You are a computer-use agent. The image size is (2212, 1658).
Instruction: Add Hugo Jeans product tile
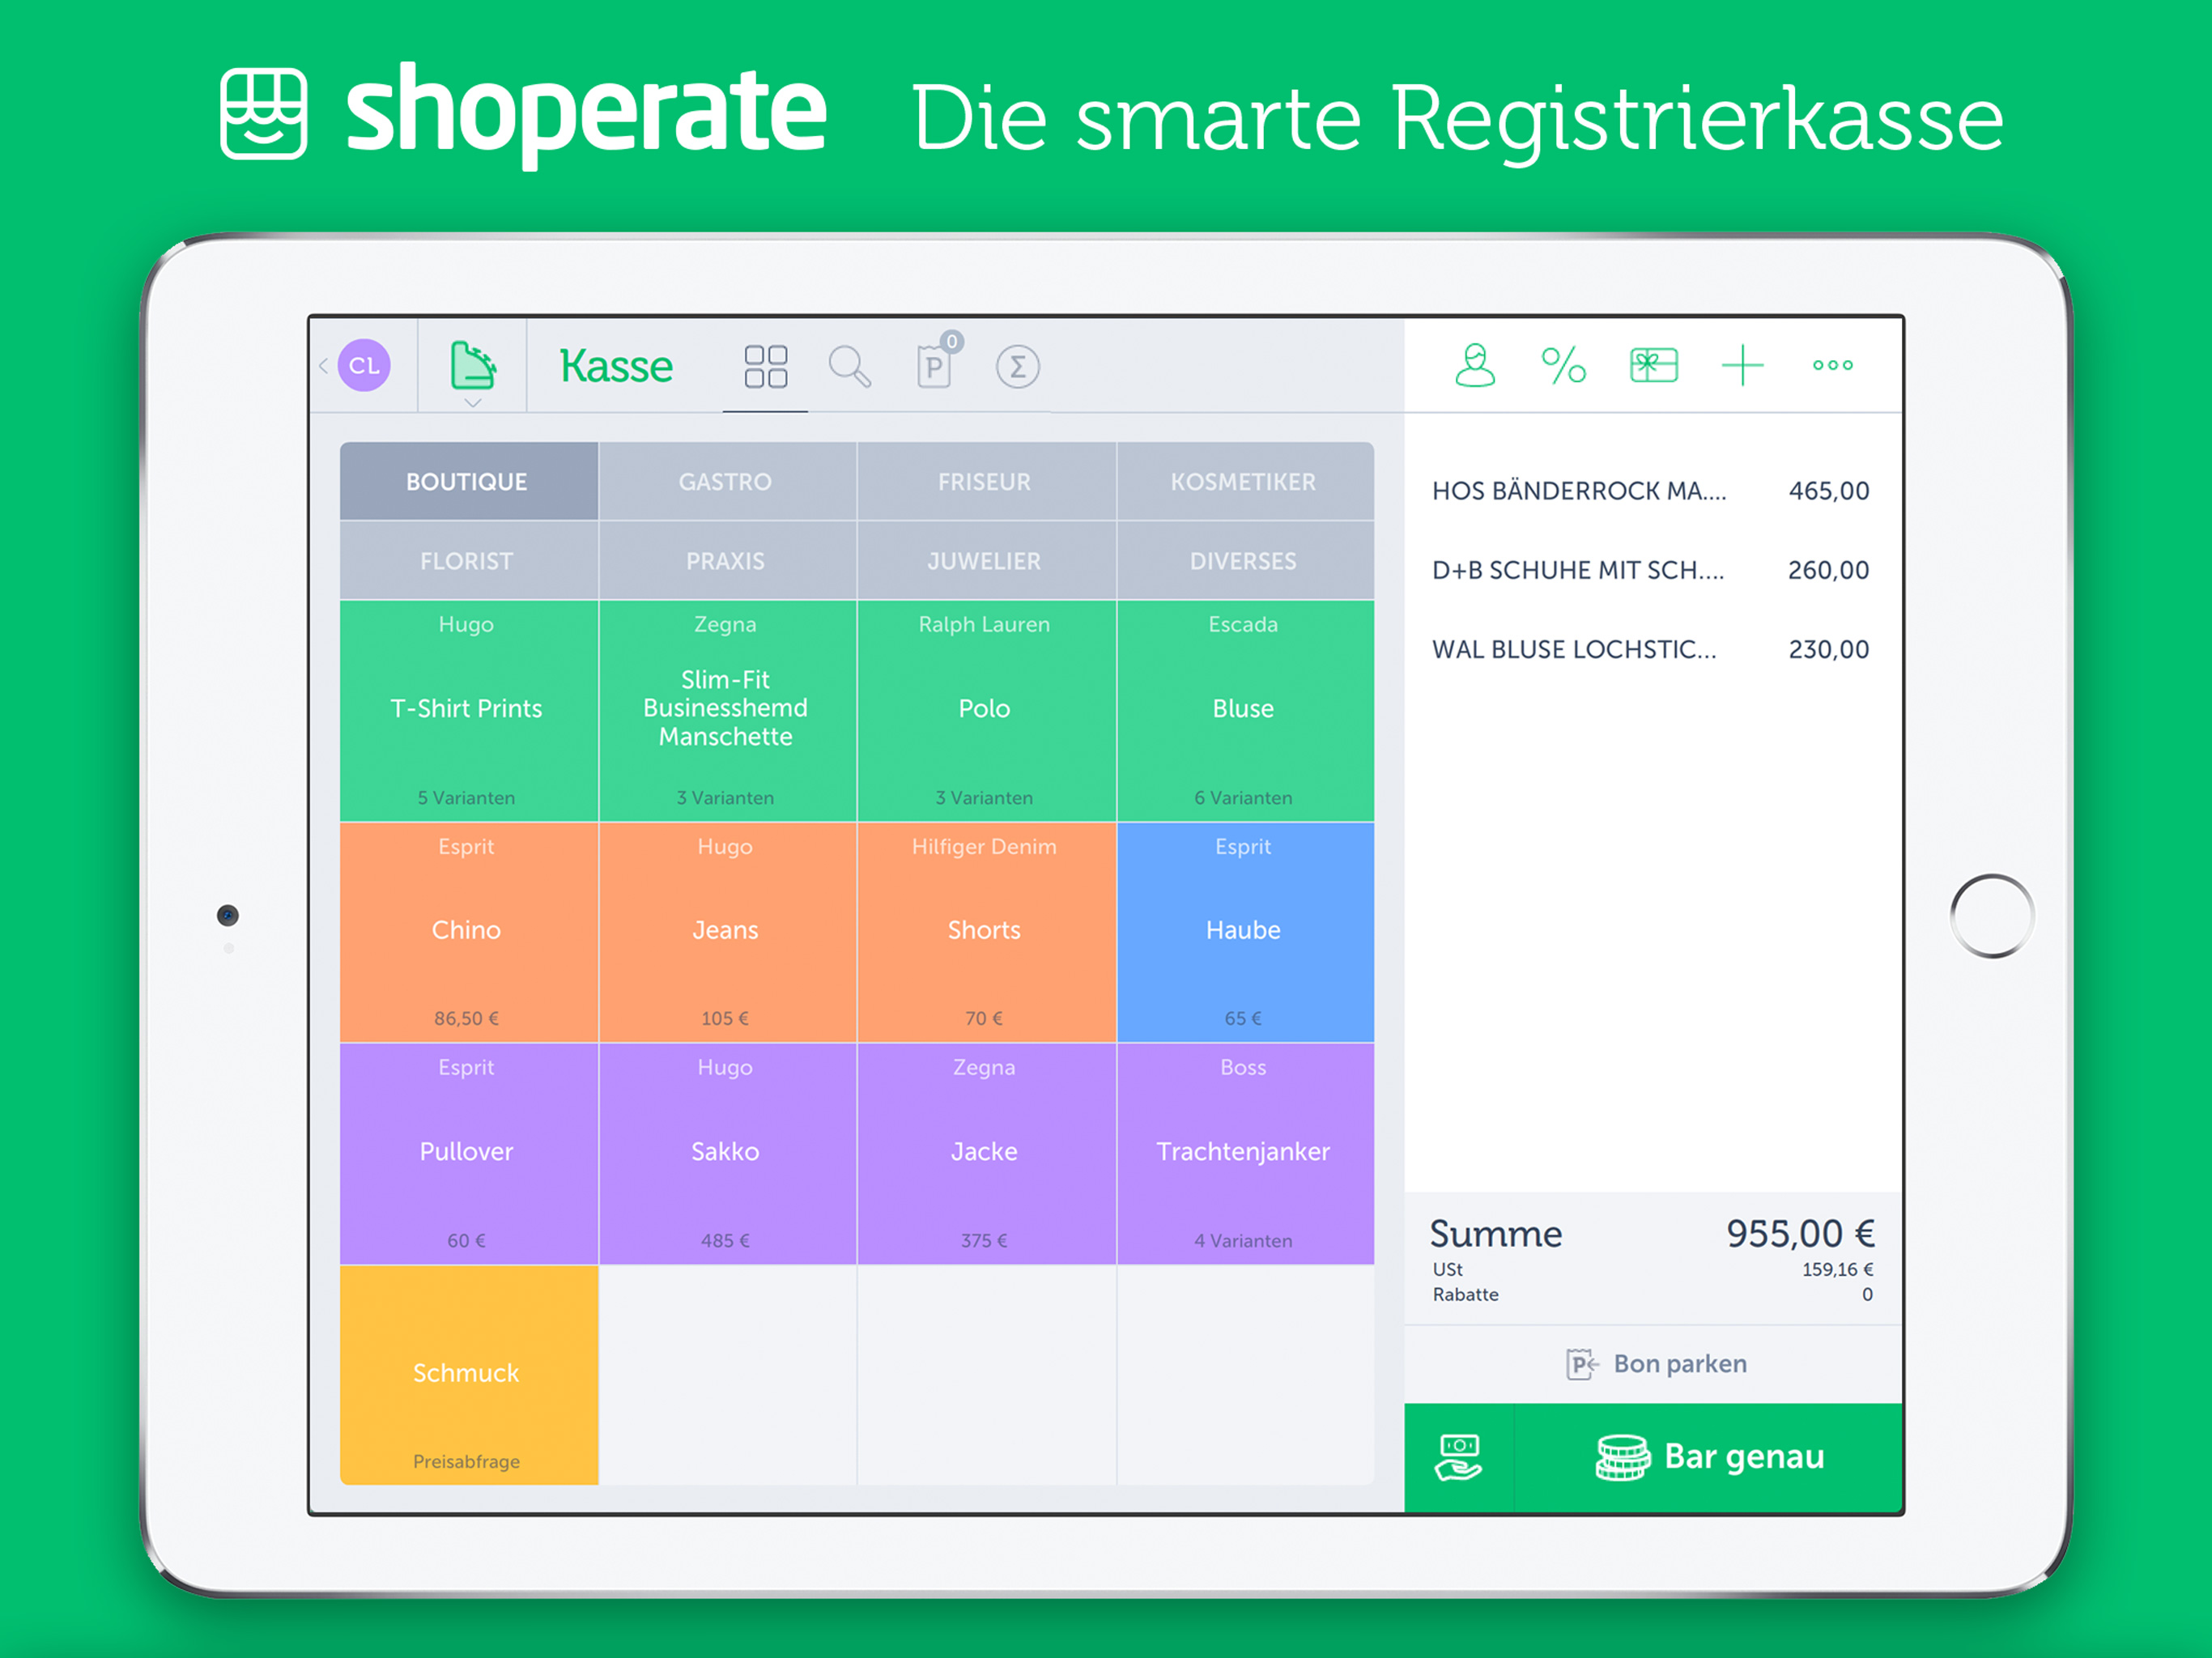725,931
